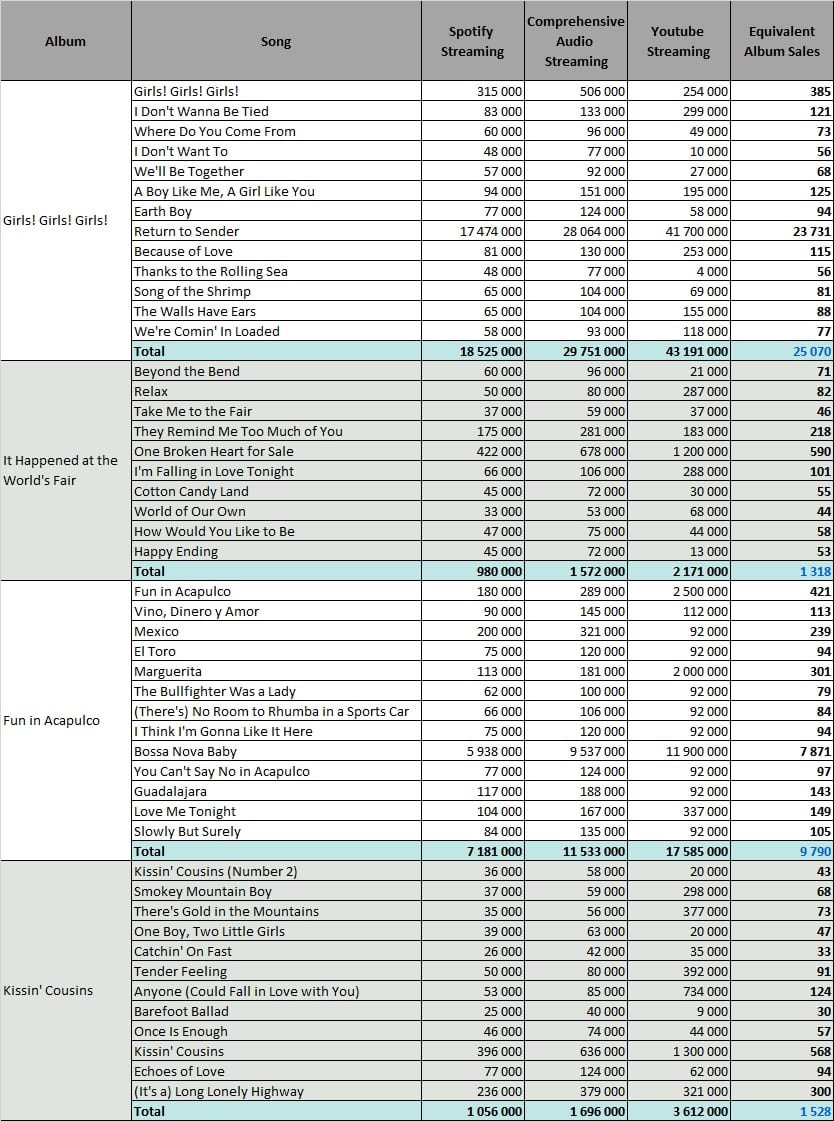This screenshot has height=1121, width=834.
Task: Click total album sales 25 070
Action: 782,351
